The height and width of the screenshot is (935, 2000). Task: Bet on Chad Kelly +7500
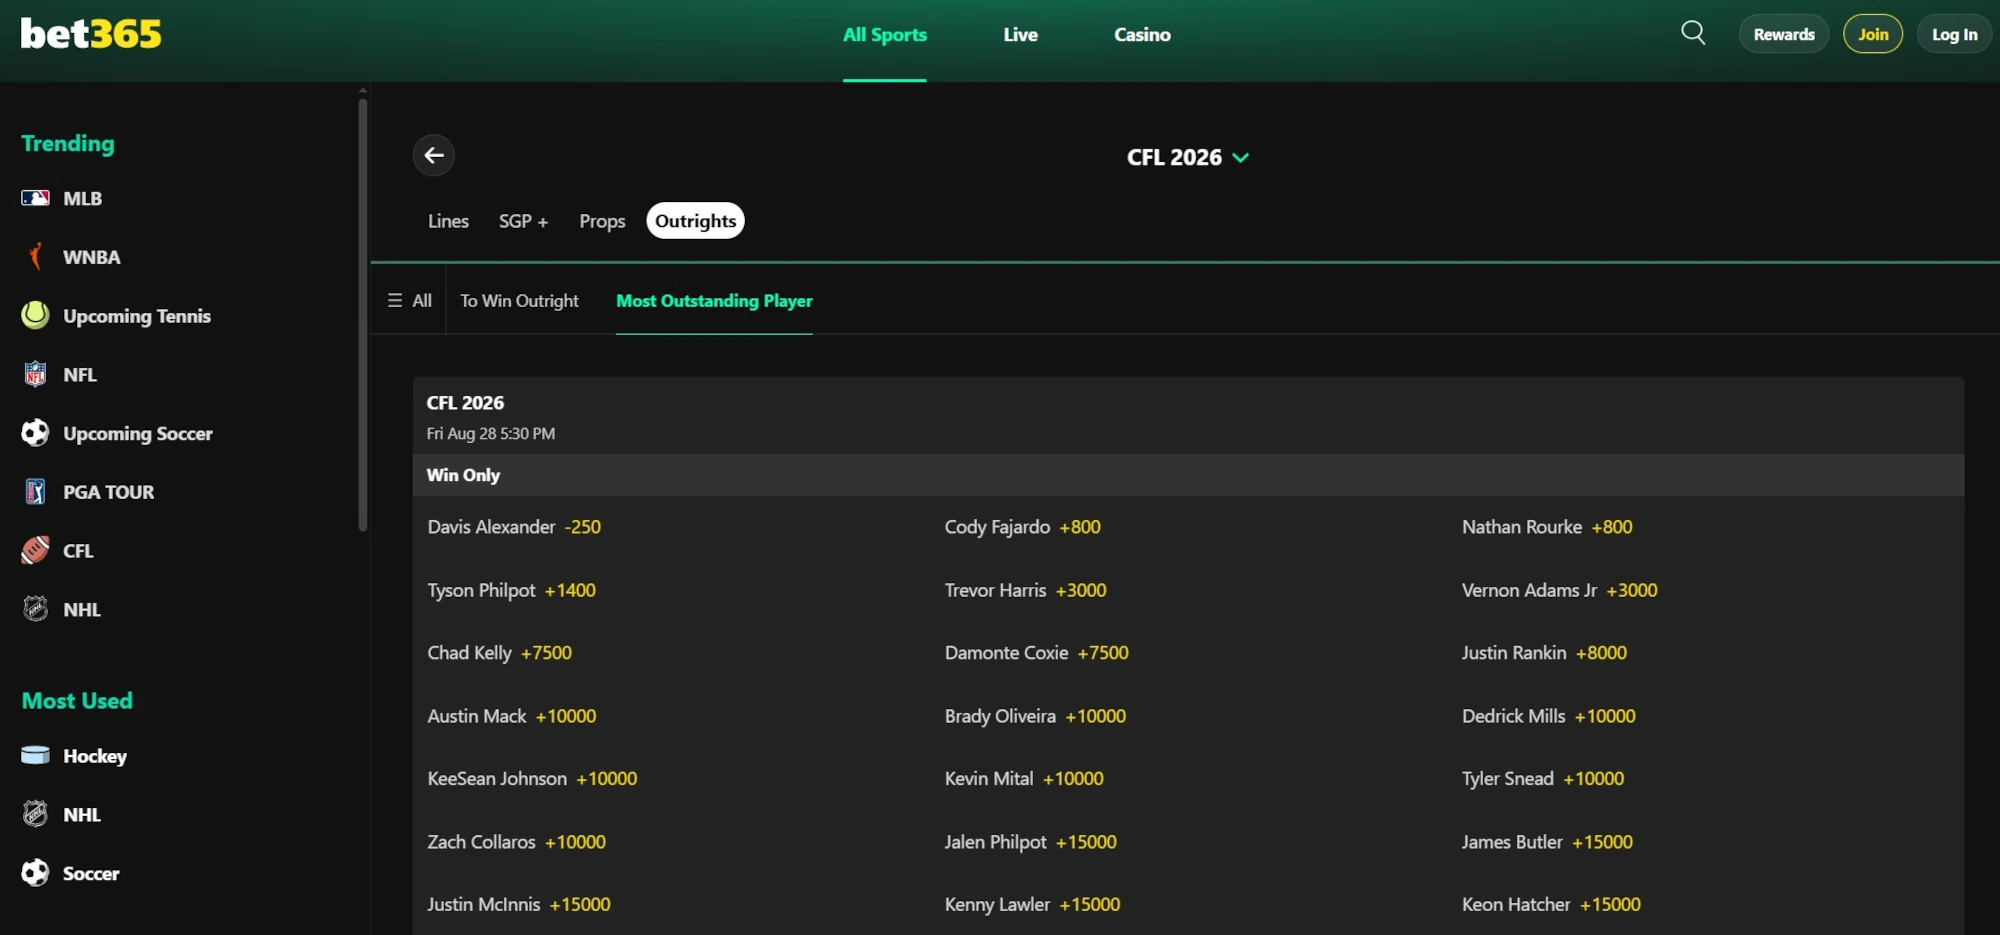(499, 653)
